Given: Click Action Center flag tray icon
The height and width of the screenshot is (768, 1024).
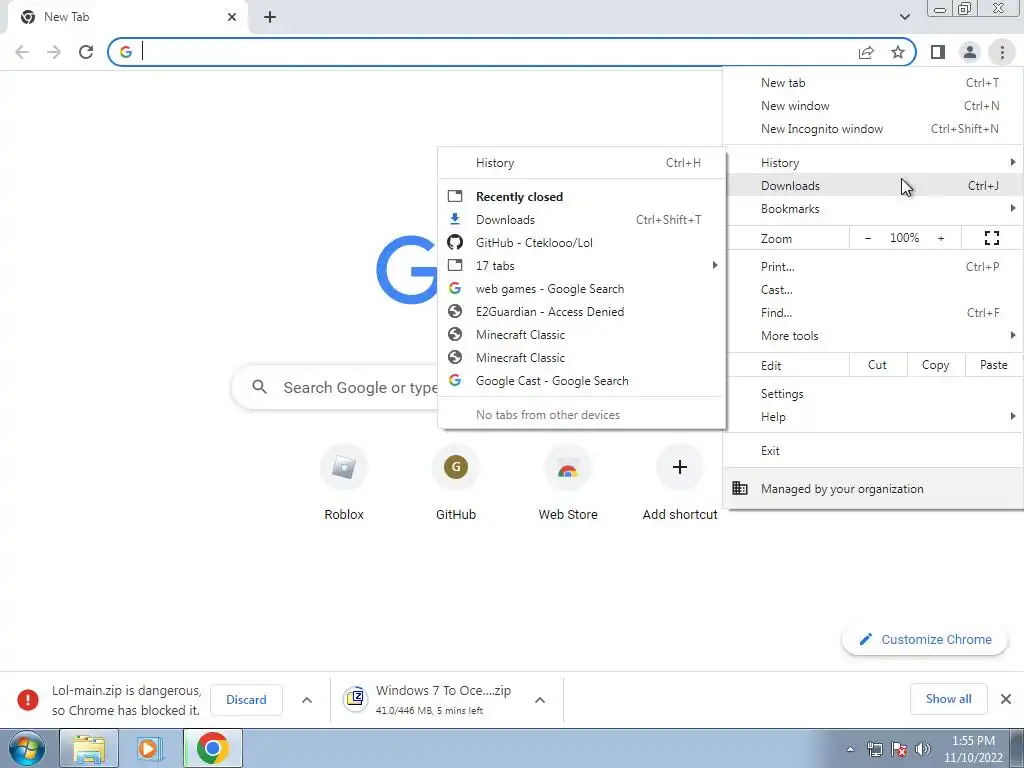Looking at the screenshot, I should pos(899,749).
